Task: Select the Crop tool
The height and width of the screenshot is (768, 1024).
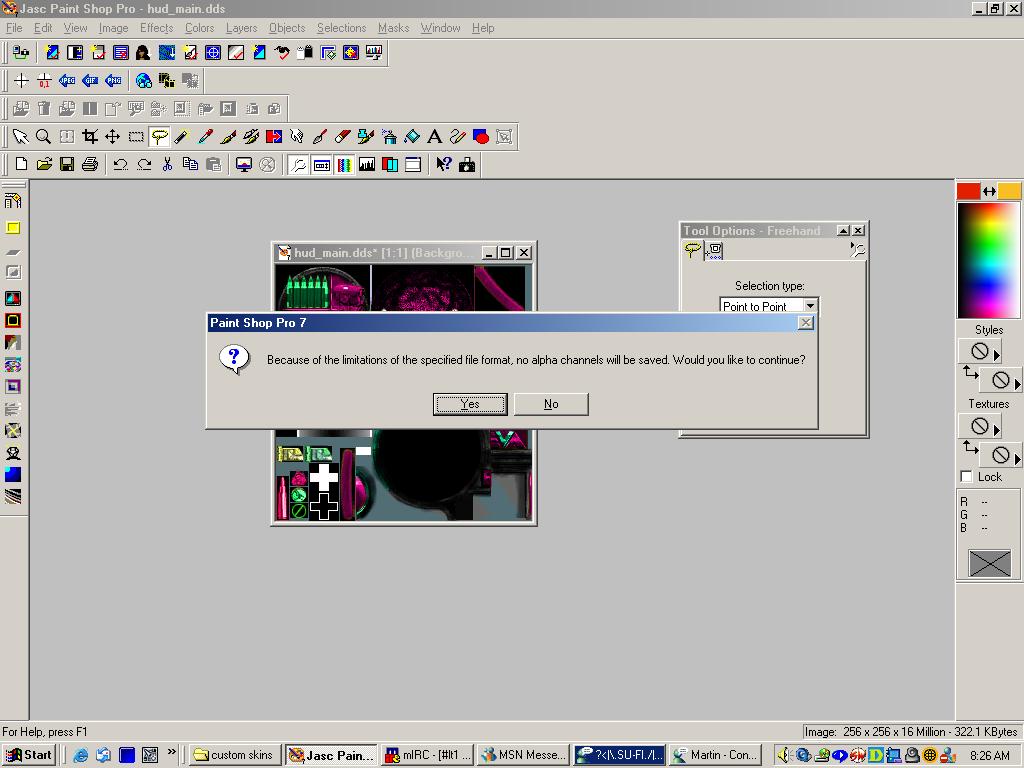Action: (90, 137)
